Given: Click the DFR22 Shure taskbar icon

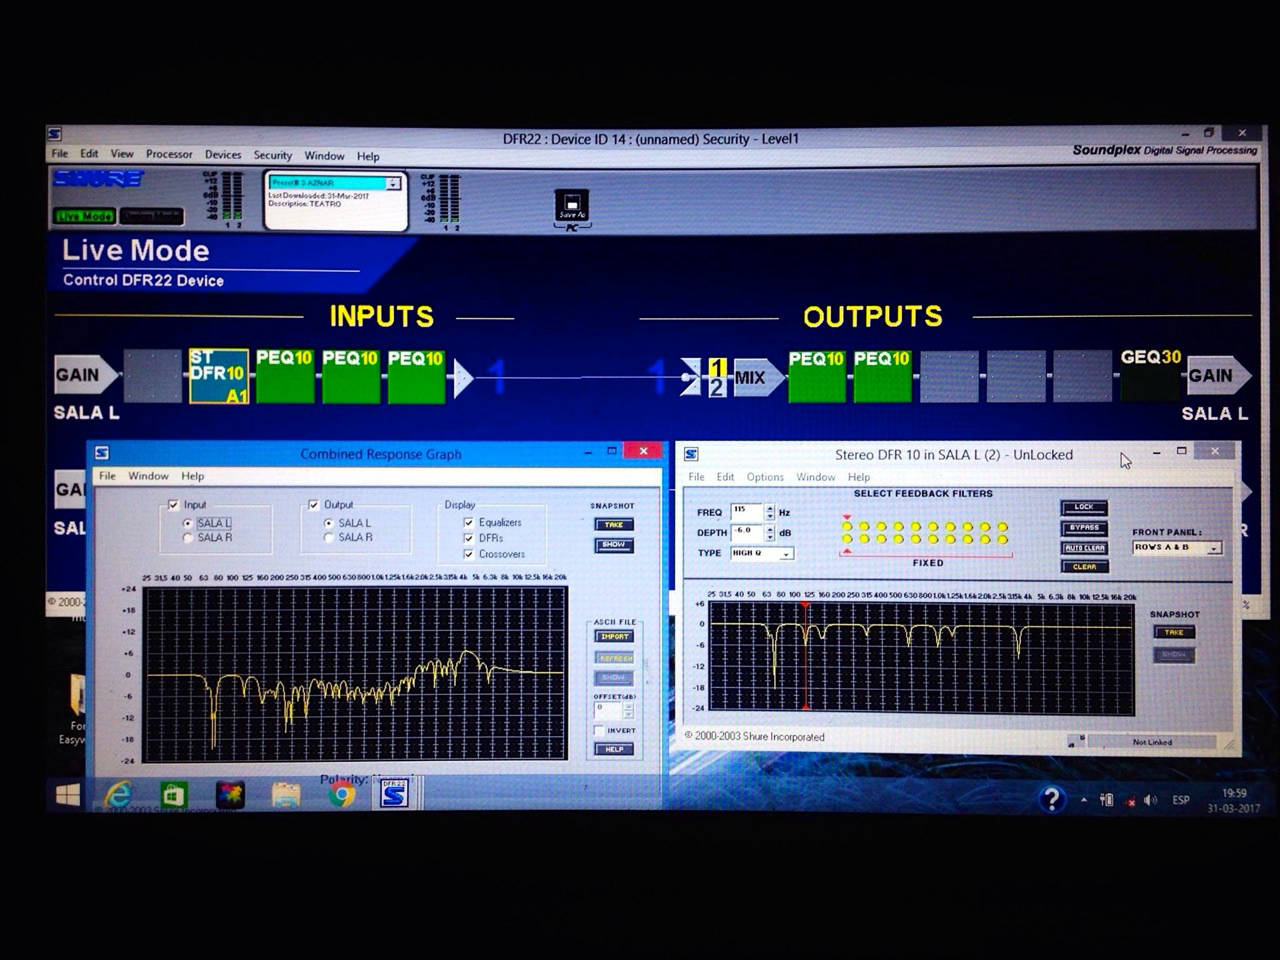Looking at the screenshot, I should (394, 795).
